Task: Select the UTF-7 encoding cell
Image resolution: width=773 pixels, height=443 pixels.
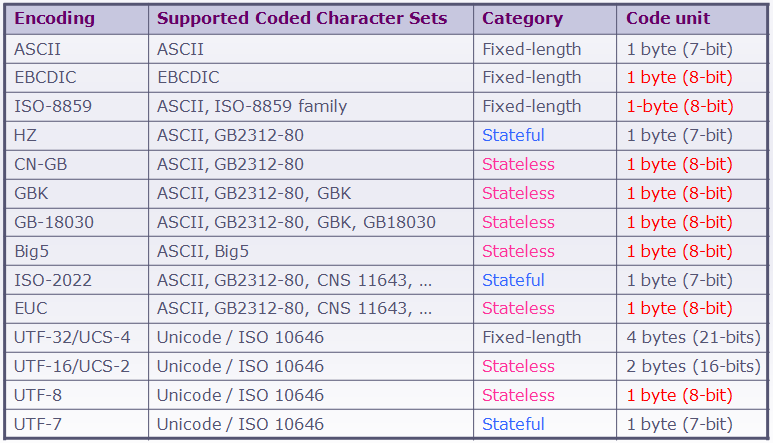Action: (x=39, y=424)
